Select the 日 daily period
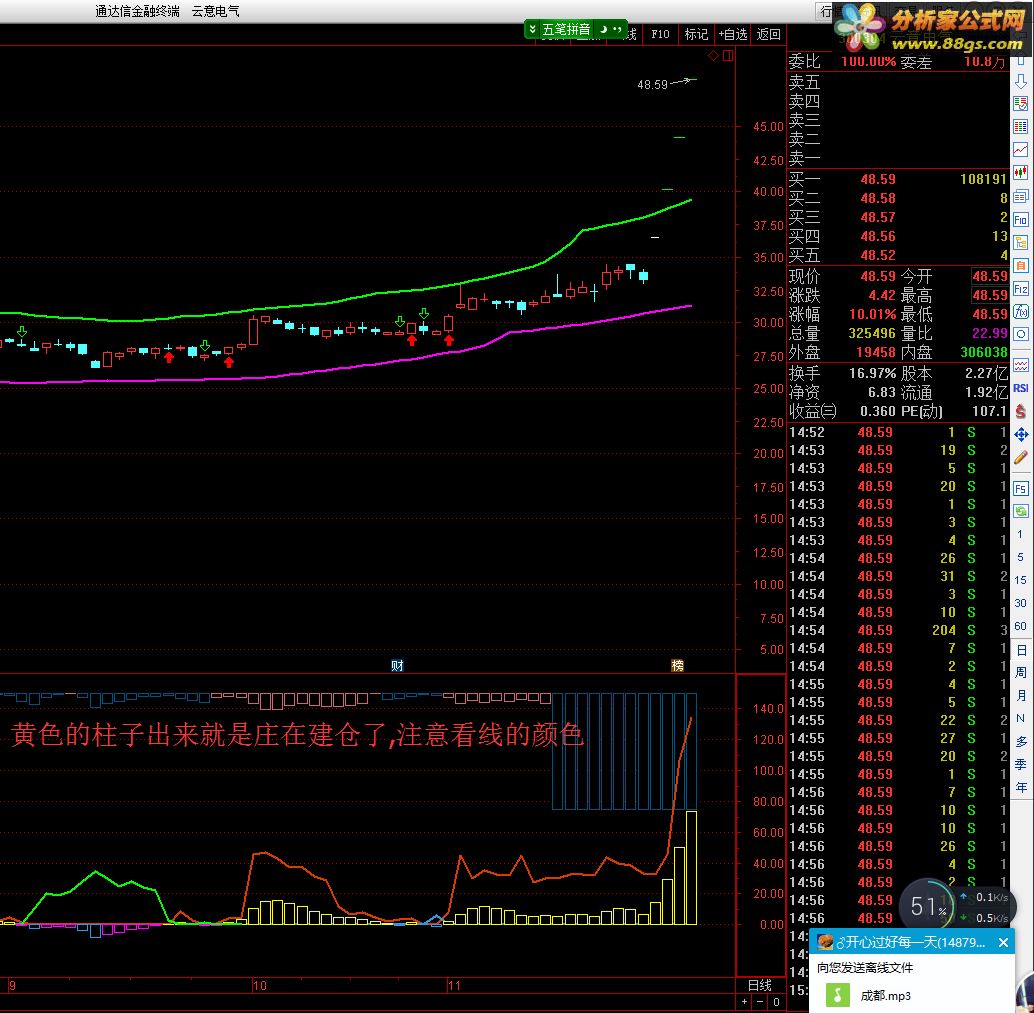The width and height of the screenshot is (1034, 1013). pos(1021,650)
